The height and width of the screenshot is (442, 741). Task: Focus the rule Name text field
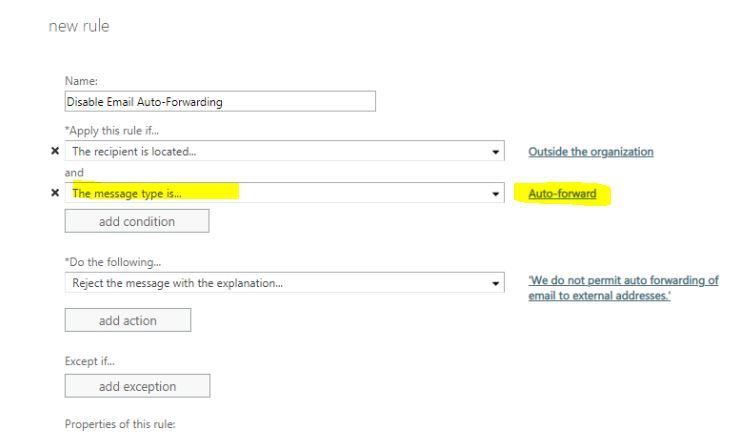coord(219,101)
